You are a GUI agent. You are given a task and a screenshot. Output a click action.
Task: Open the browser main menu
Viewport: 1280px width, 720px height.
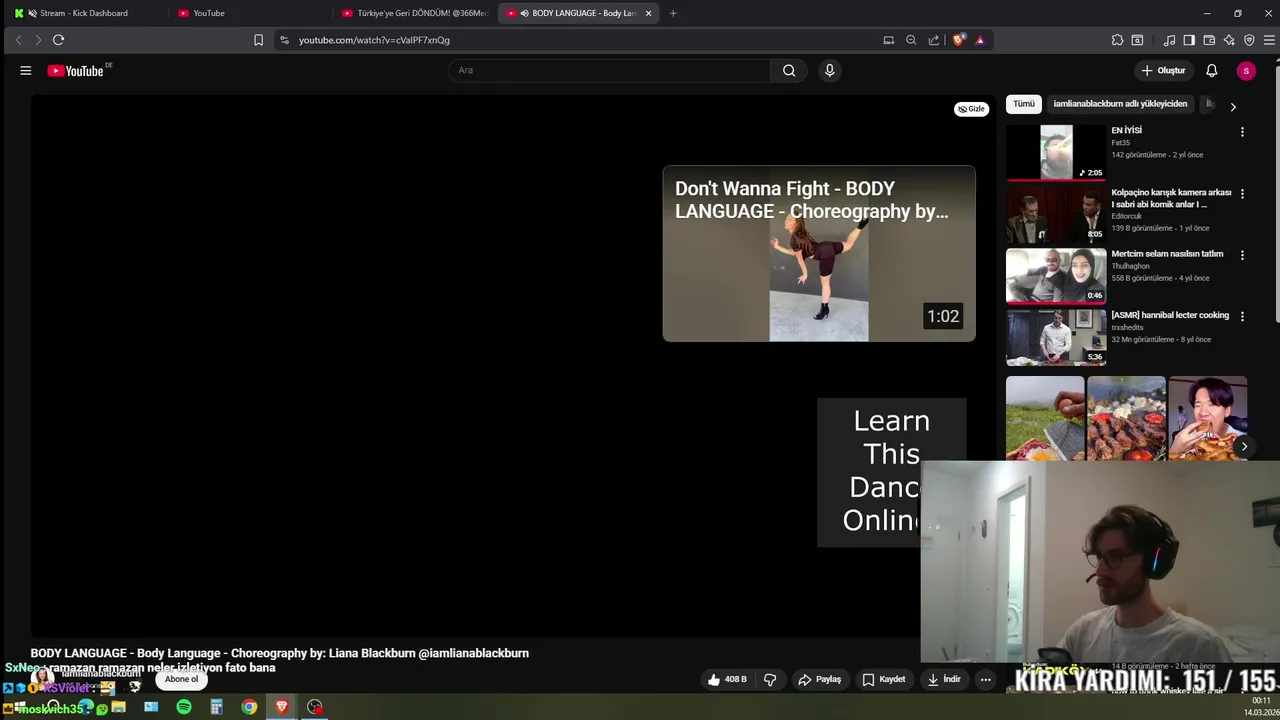click(x=1270, y=40)
